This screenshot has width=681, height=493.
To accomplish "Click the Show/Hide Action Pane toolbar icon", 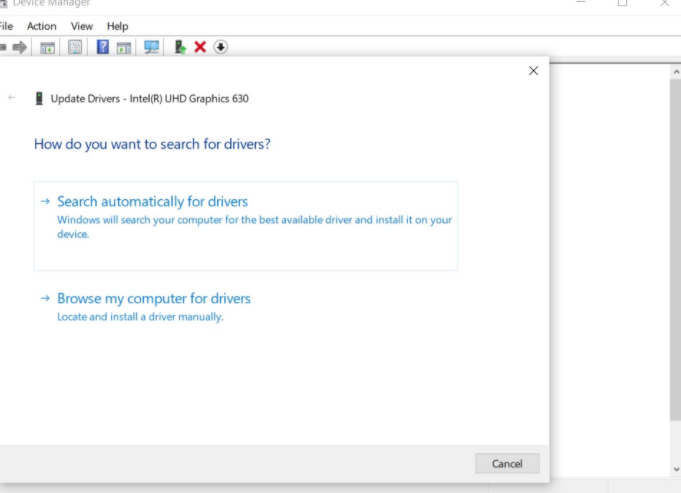I will [124, 47].
